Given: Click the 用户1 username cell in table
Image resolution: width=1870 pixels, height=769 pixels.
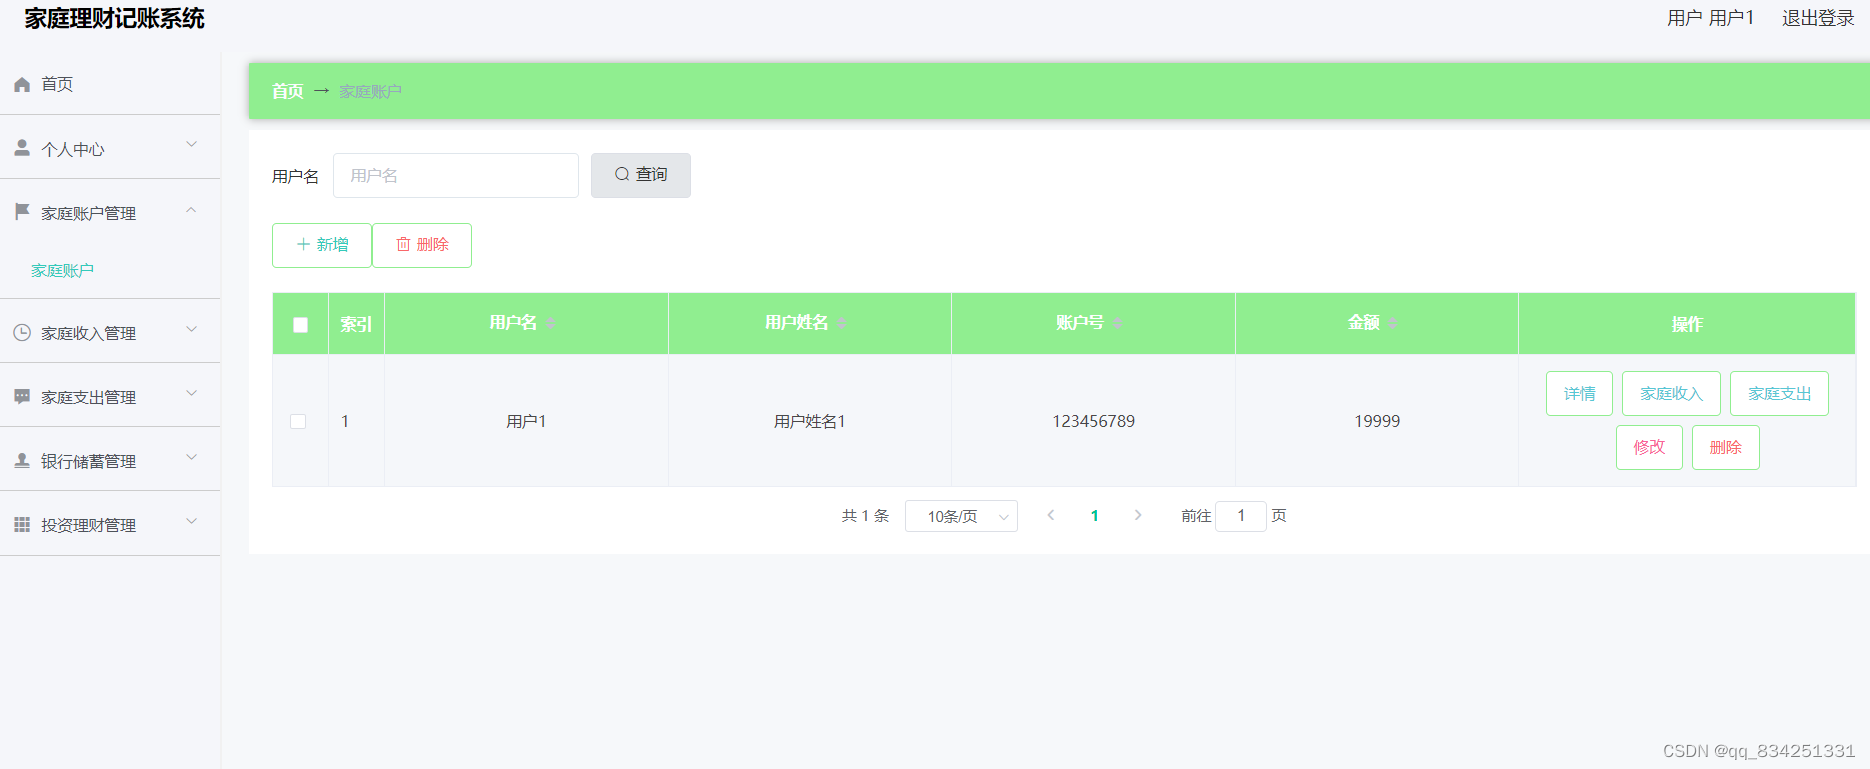Looking at the screenshot, I should (x=526, y=421).
